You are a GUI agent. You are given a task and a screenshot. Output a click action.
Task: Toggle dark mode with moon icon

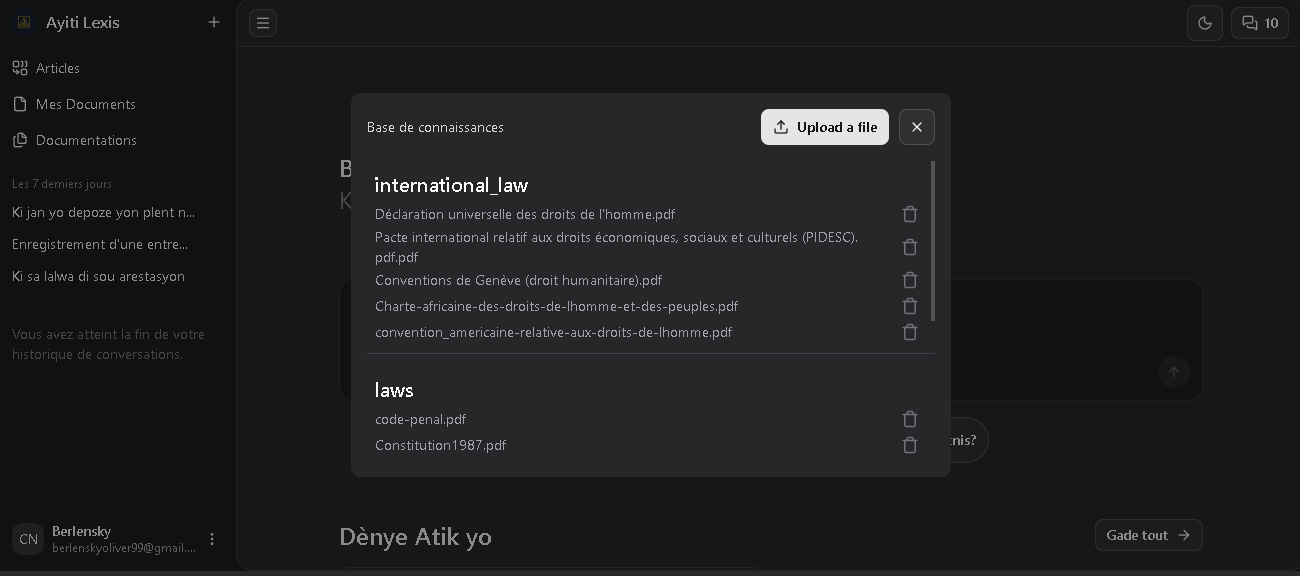point(1205,23)
